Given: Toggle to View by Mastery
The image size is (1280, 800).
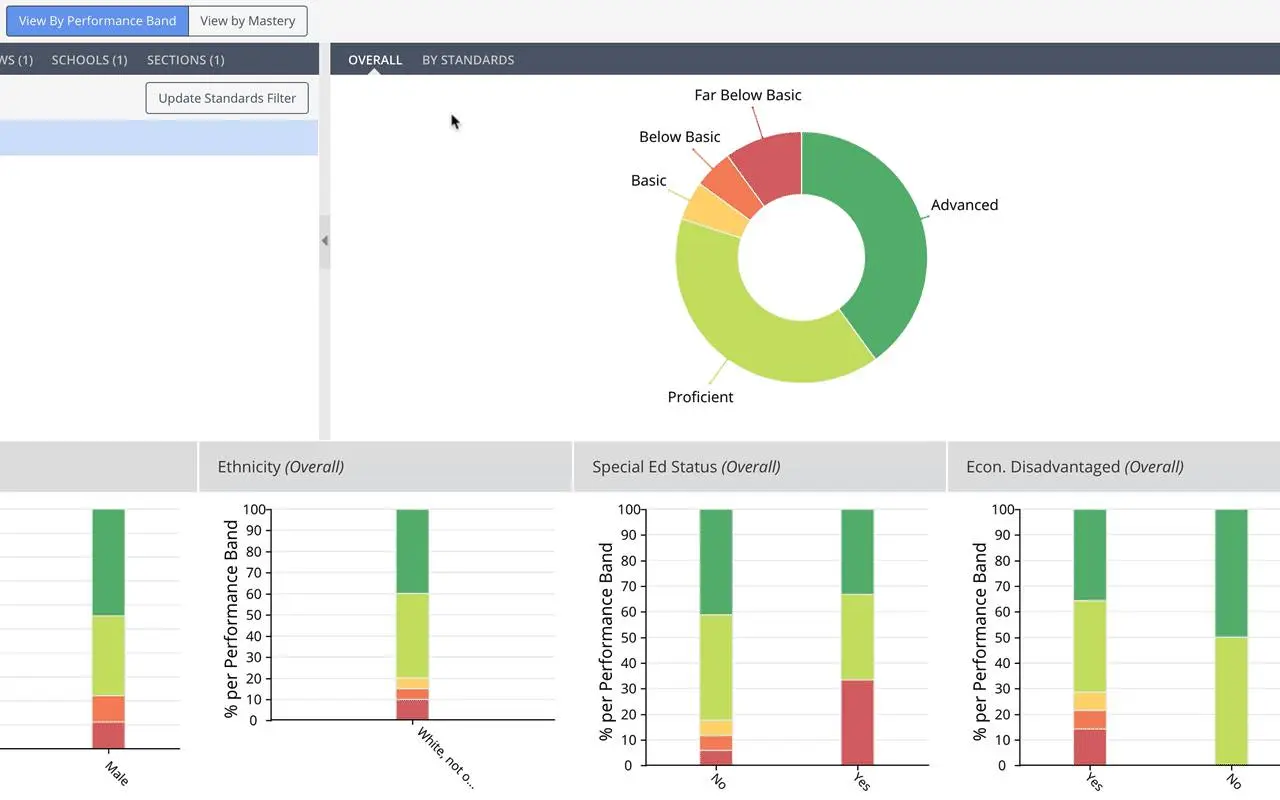Looking at the screenshot, I should tap(247, 21).
